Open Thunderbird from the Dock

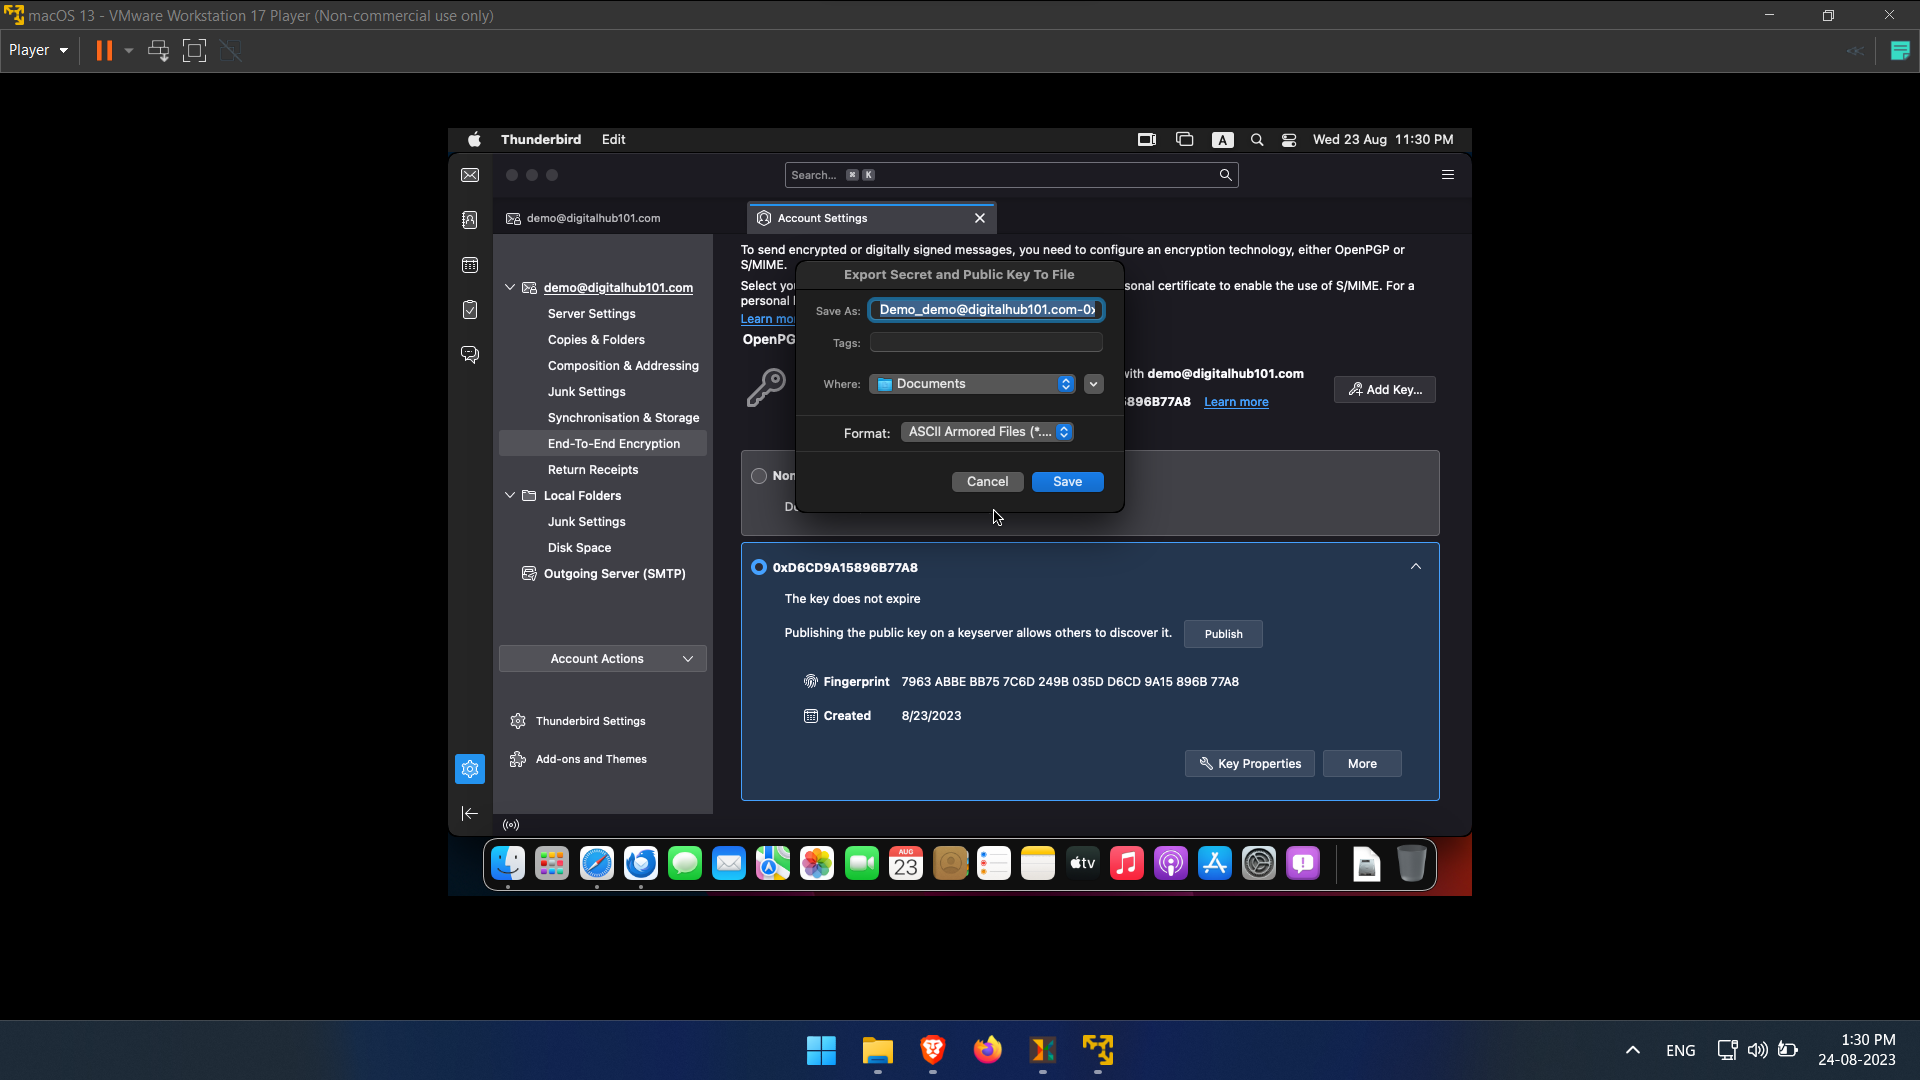pos(641,863)
